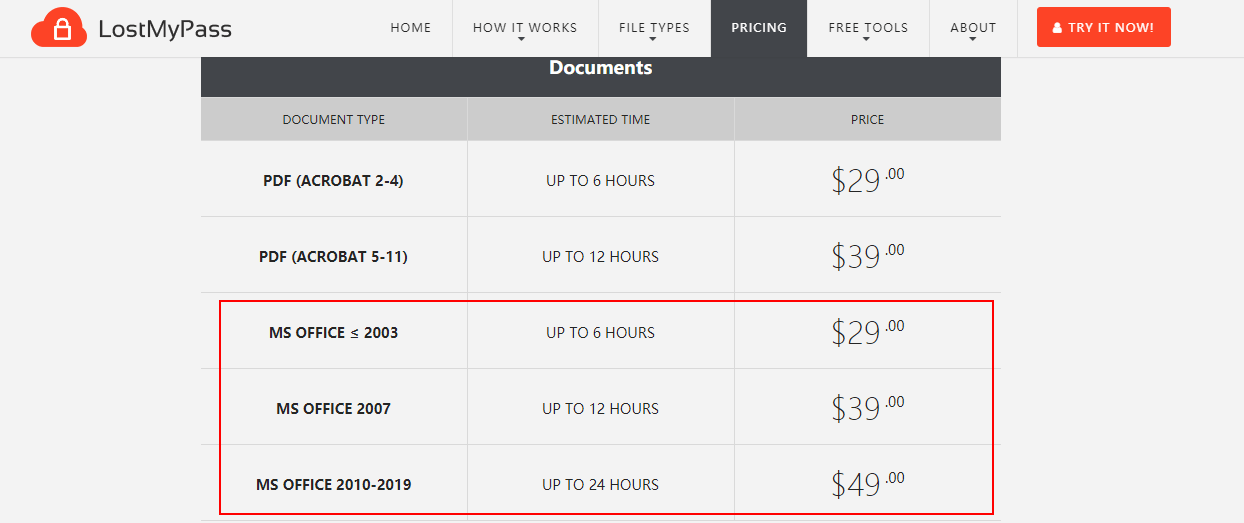Select the PDF (ACROBAT 2-4) row
1244x523 pixels.
[600, 179]
